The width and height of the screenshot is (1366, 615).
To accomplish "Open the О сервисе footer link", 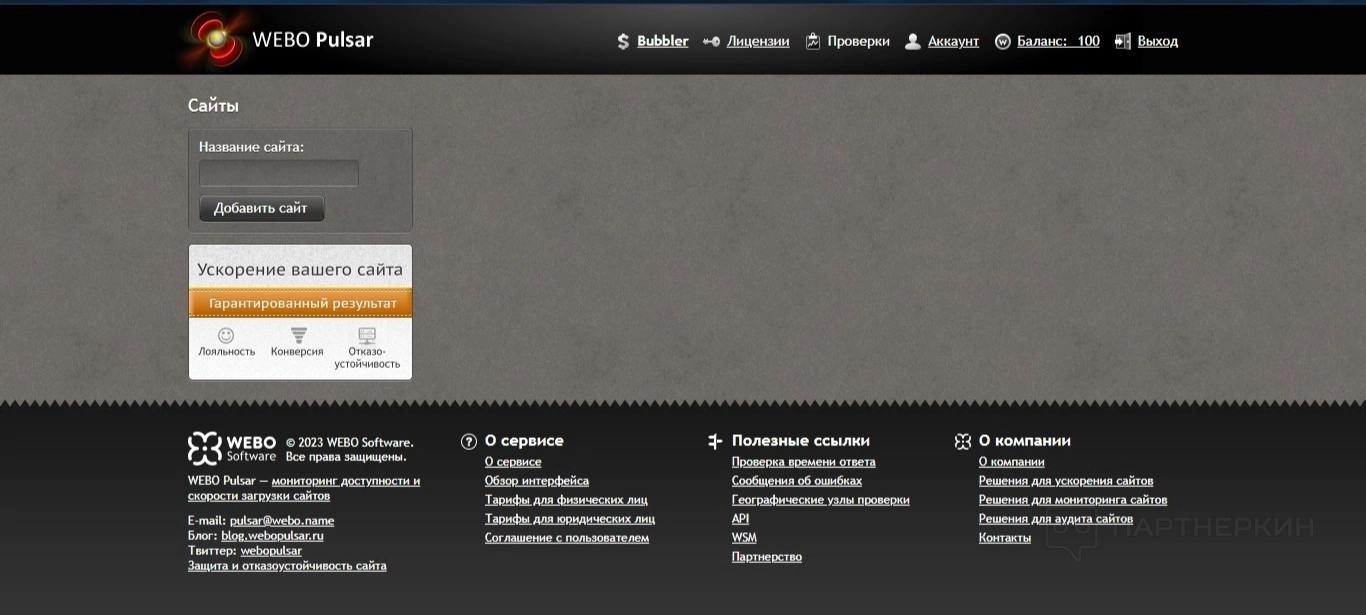I will pos(513,462).
